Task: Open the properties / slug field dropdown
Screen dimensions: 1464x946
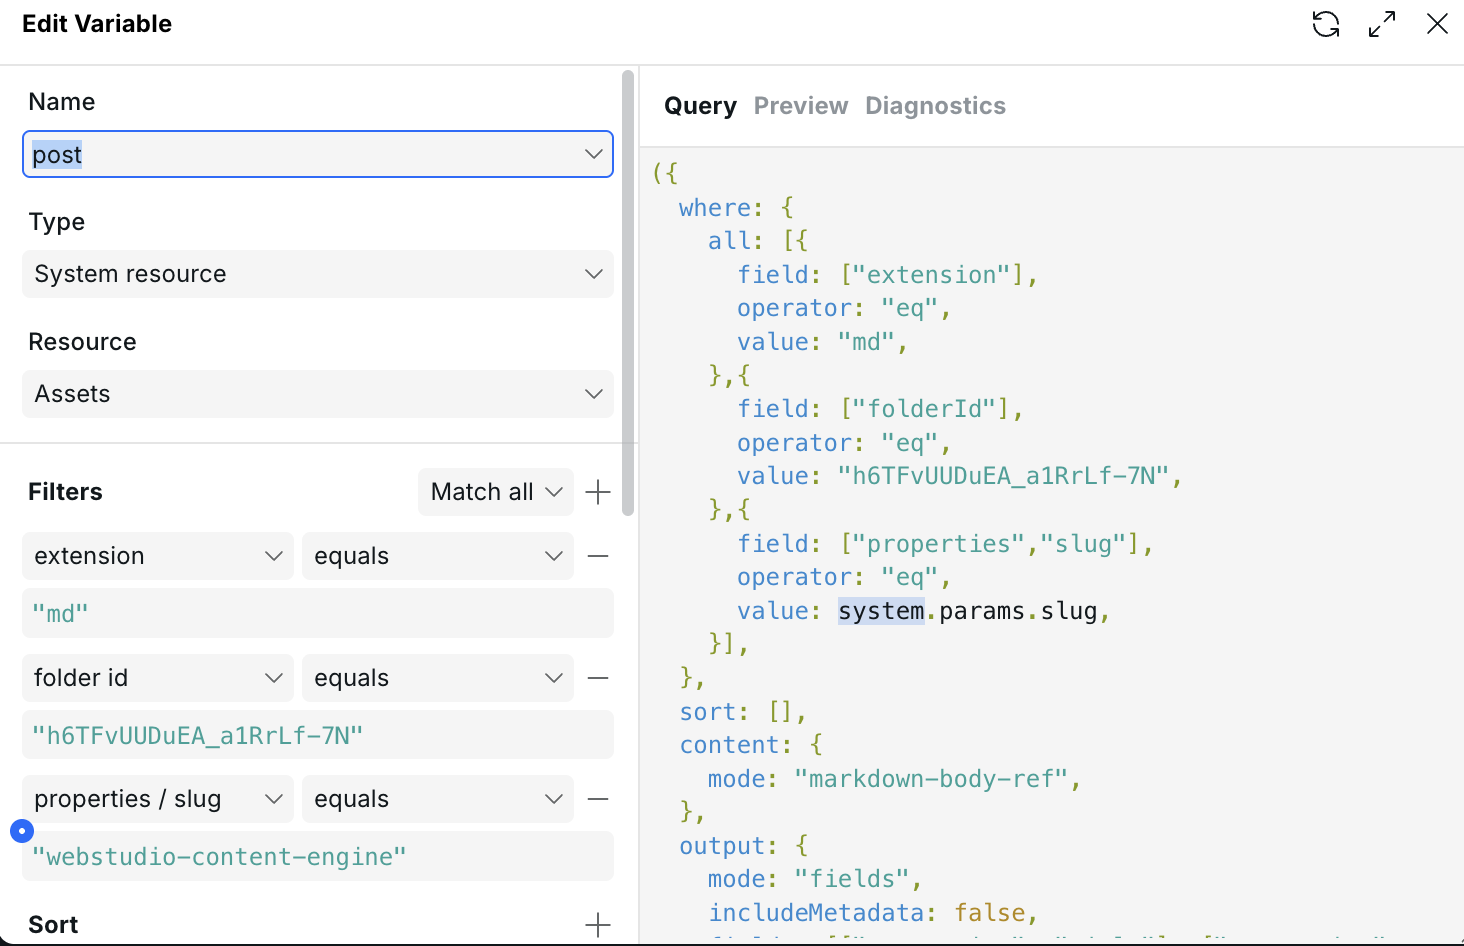Action: click(158, 799)
